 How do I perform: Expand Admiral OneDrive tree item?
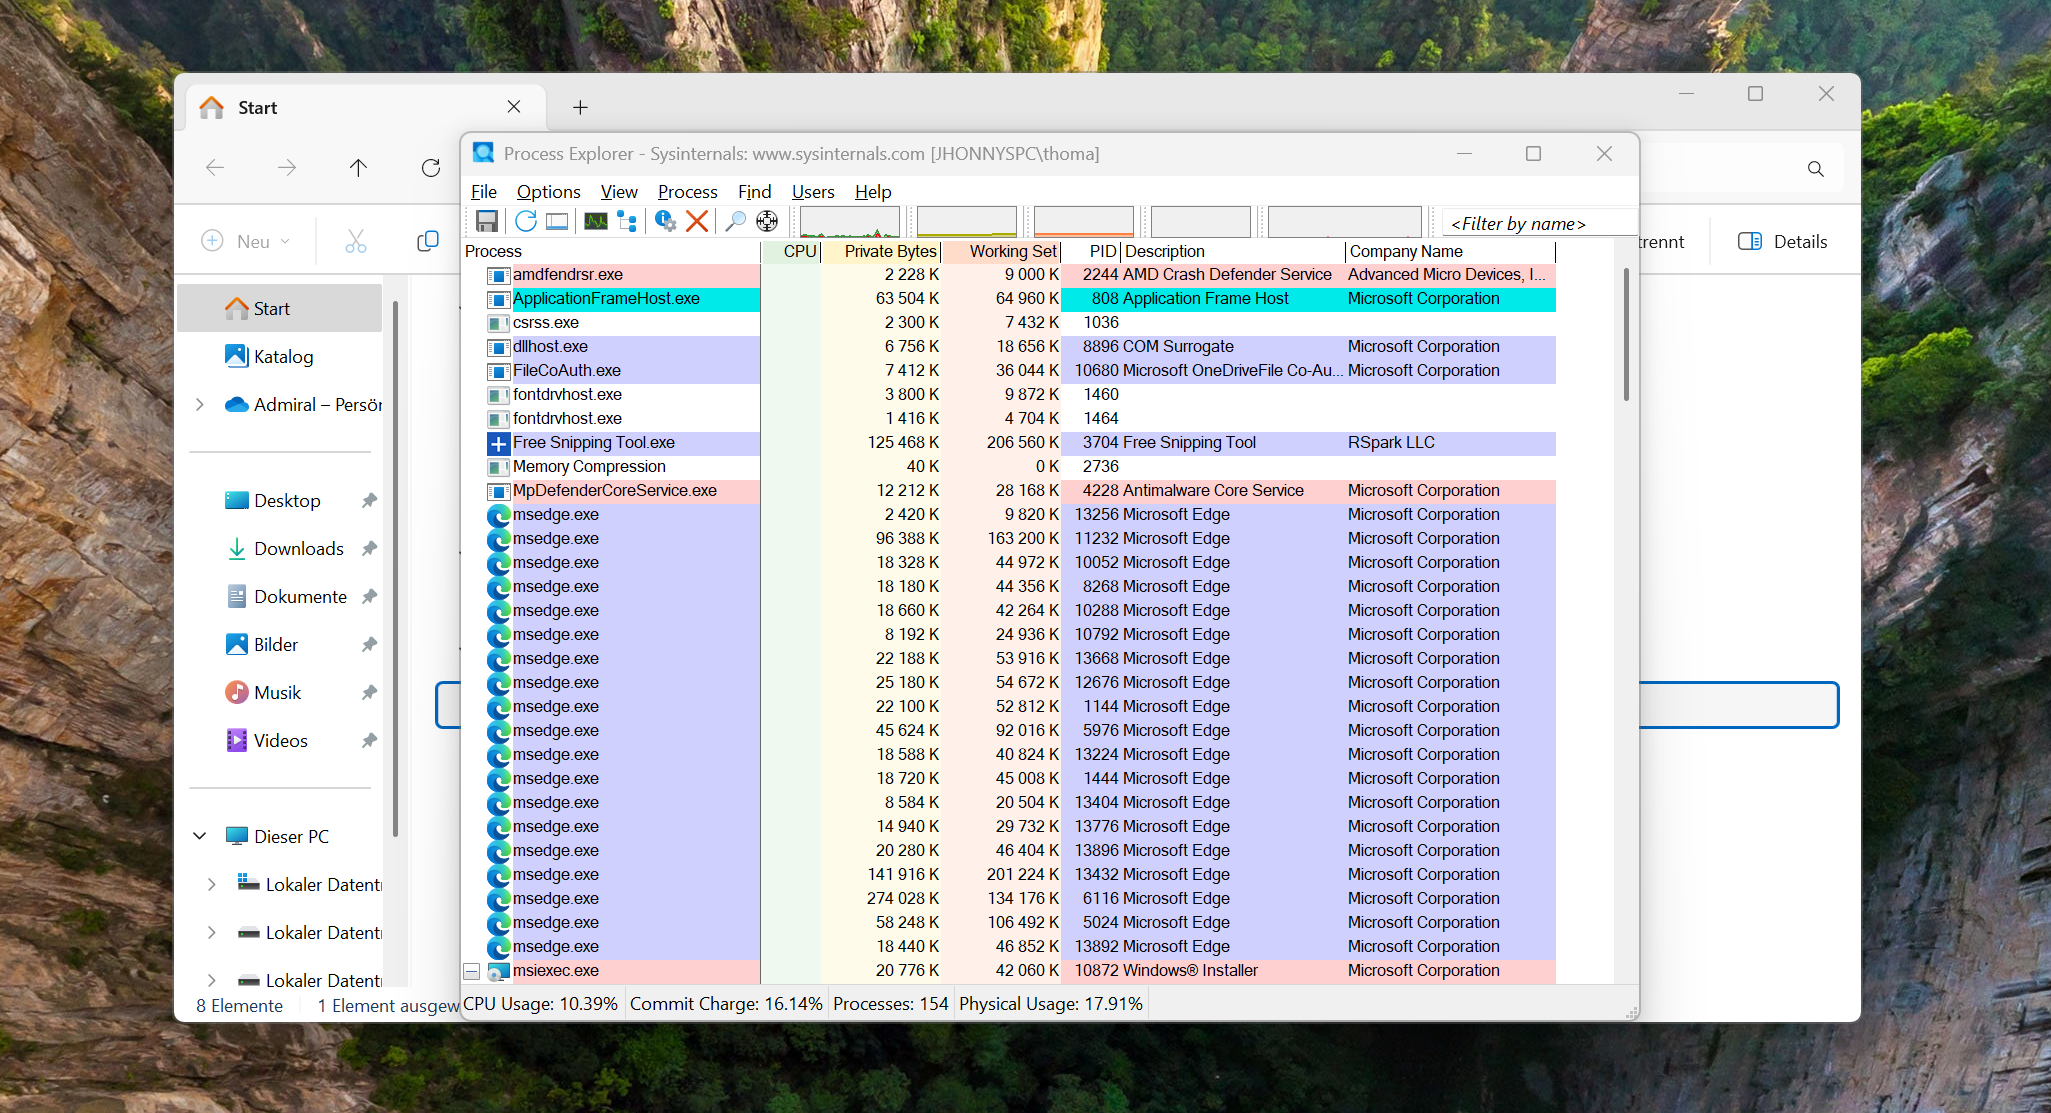tap(200, 404)
